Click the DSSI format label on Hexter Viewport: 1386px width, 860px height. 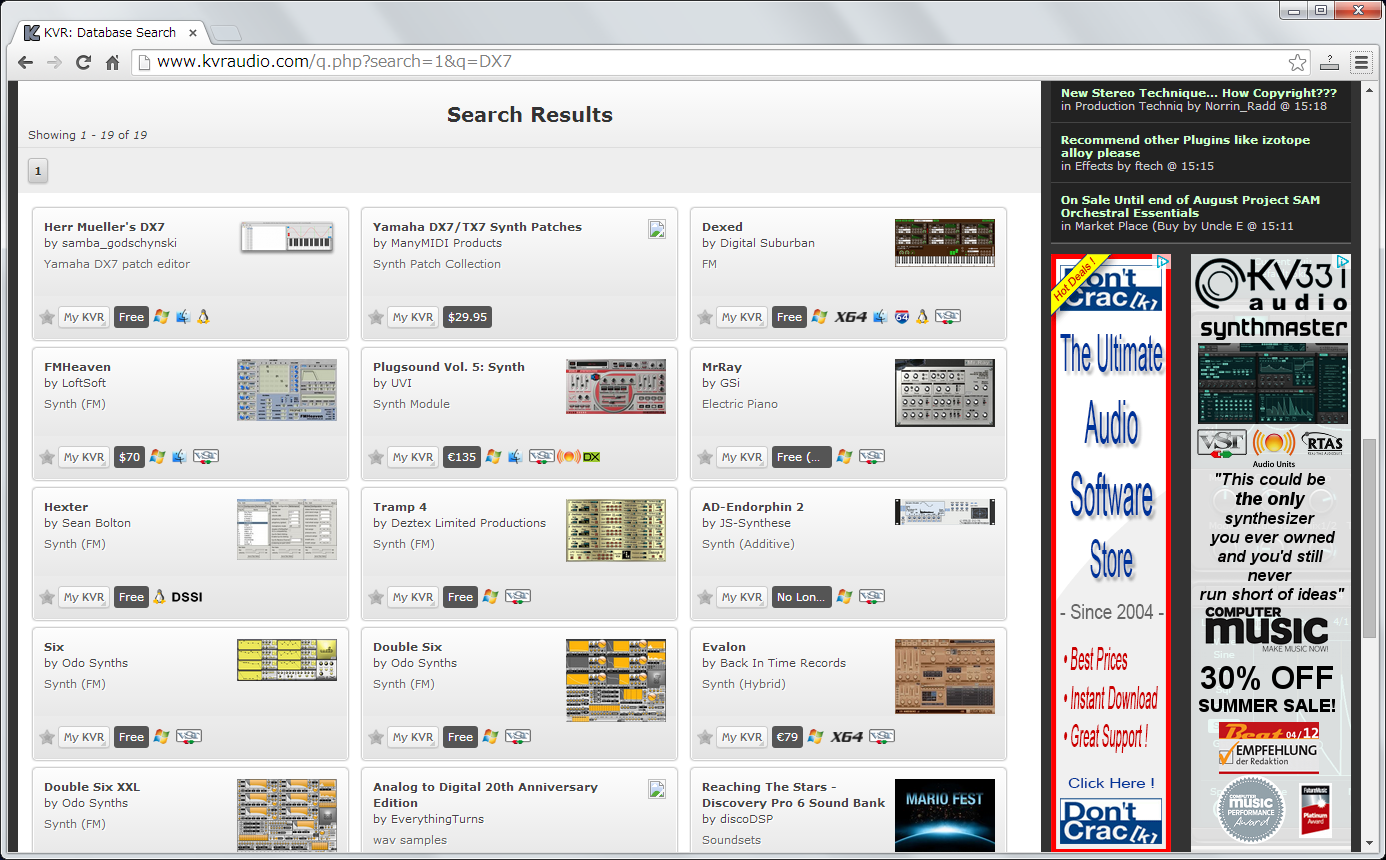(x=187, y=597)
